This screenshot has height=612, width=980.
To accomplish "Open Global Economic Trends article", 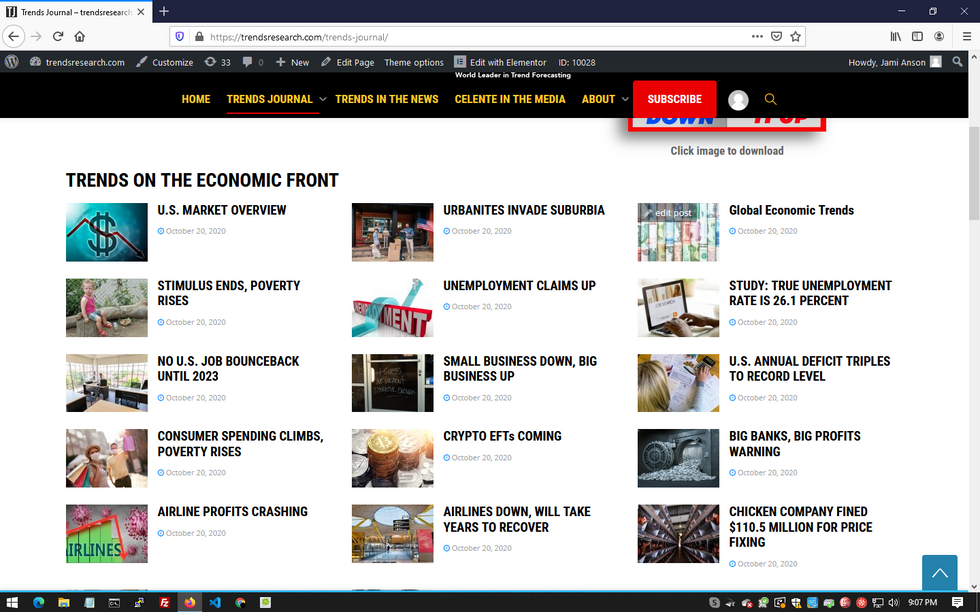I will coord(791,210).
